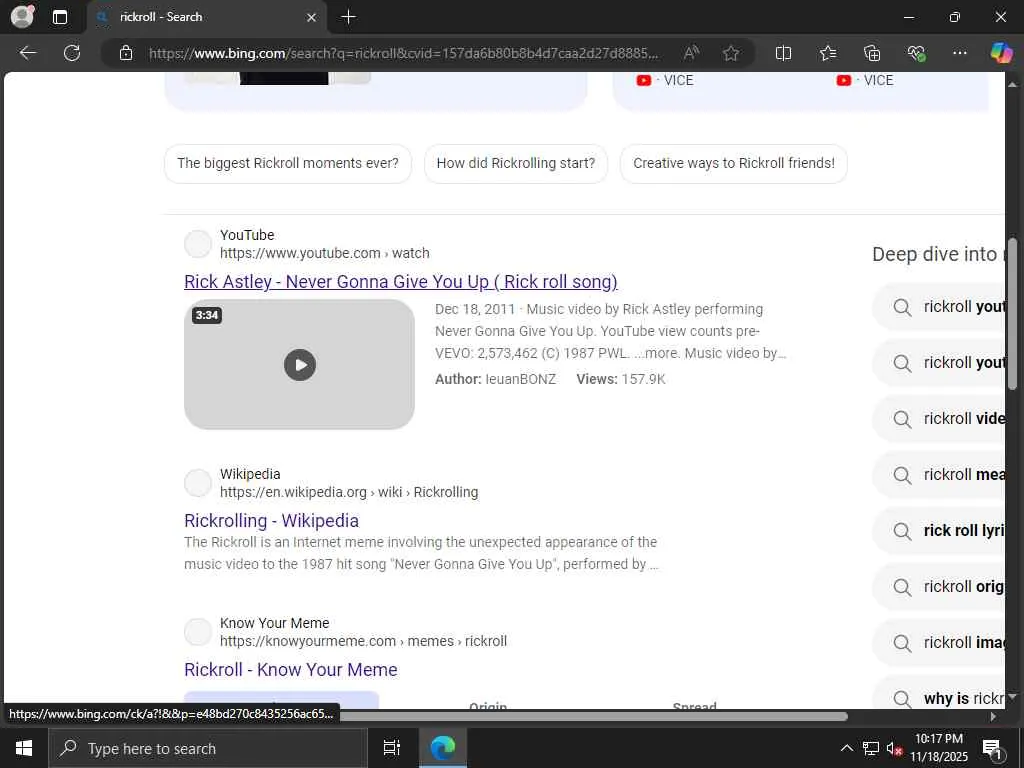
Task: Select the rickroll - Search tab
Action: tap(206, 17)
